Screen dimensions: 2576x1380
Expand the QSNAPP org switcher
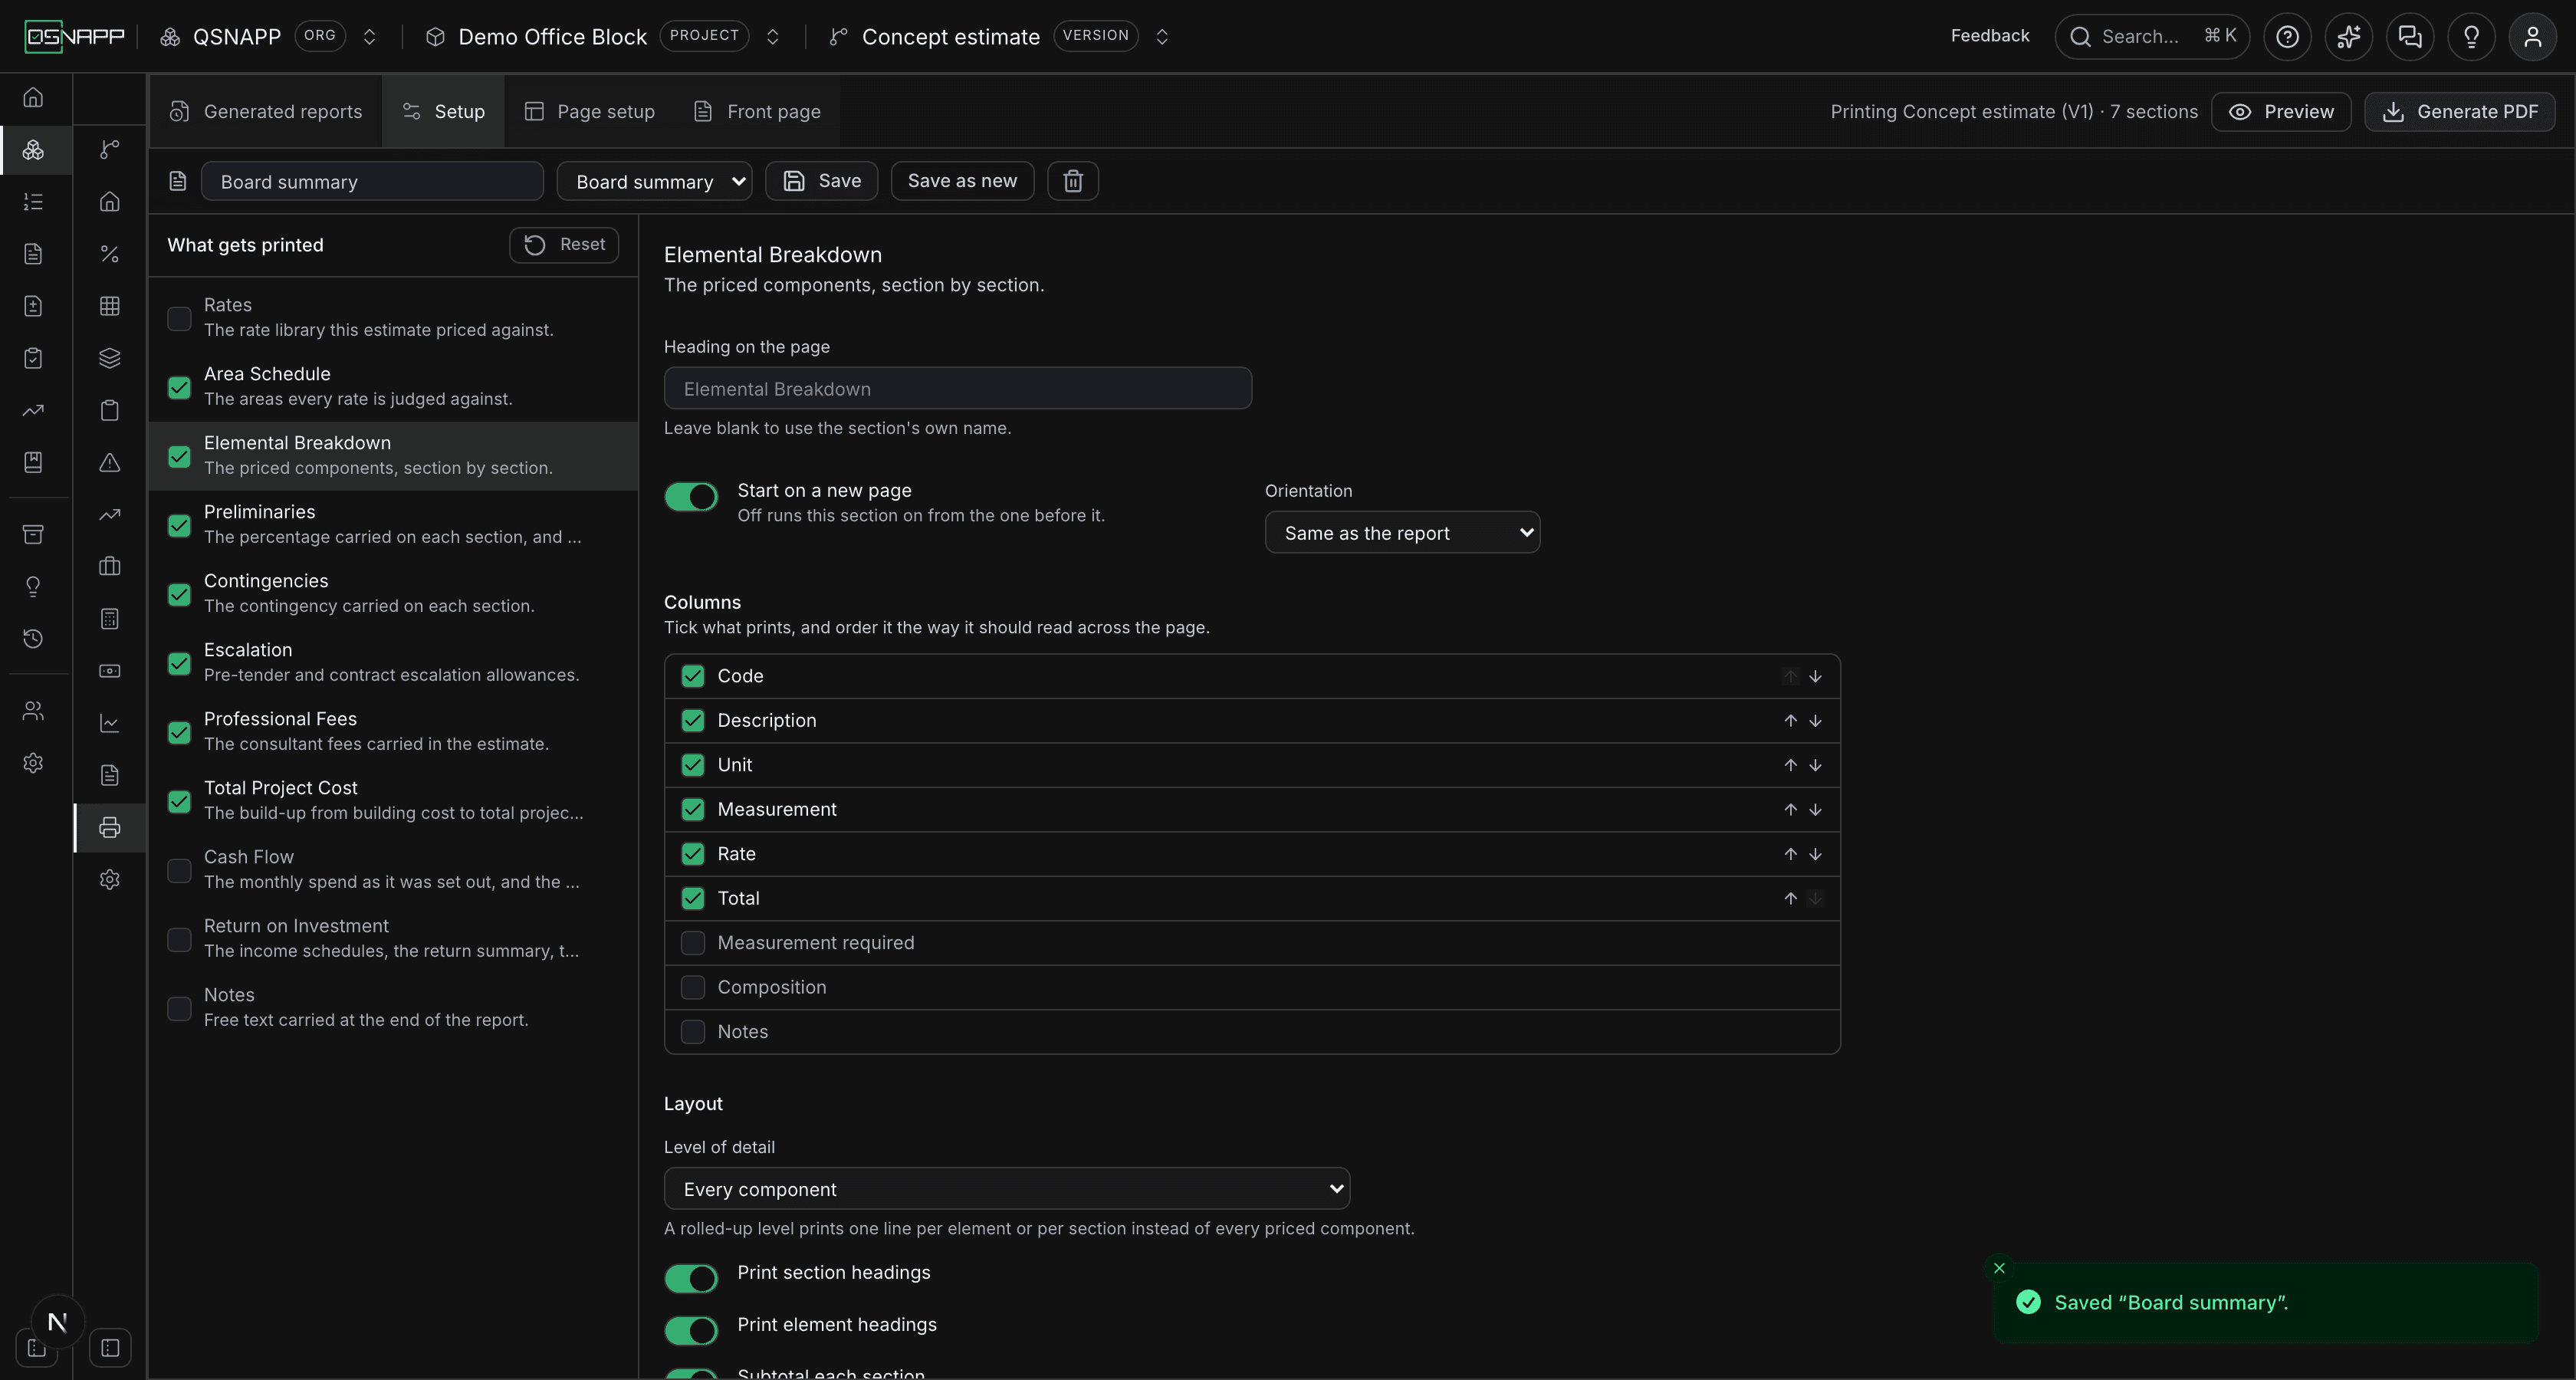[369, 37]
